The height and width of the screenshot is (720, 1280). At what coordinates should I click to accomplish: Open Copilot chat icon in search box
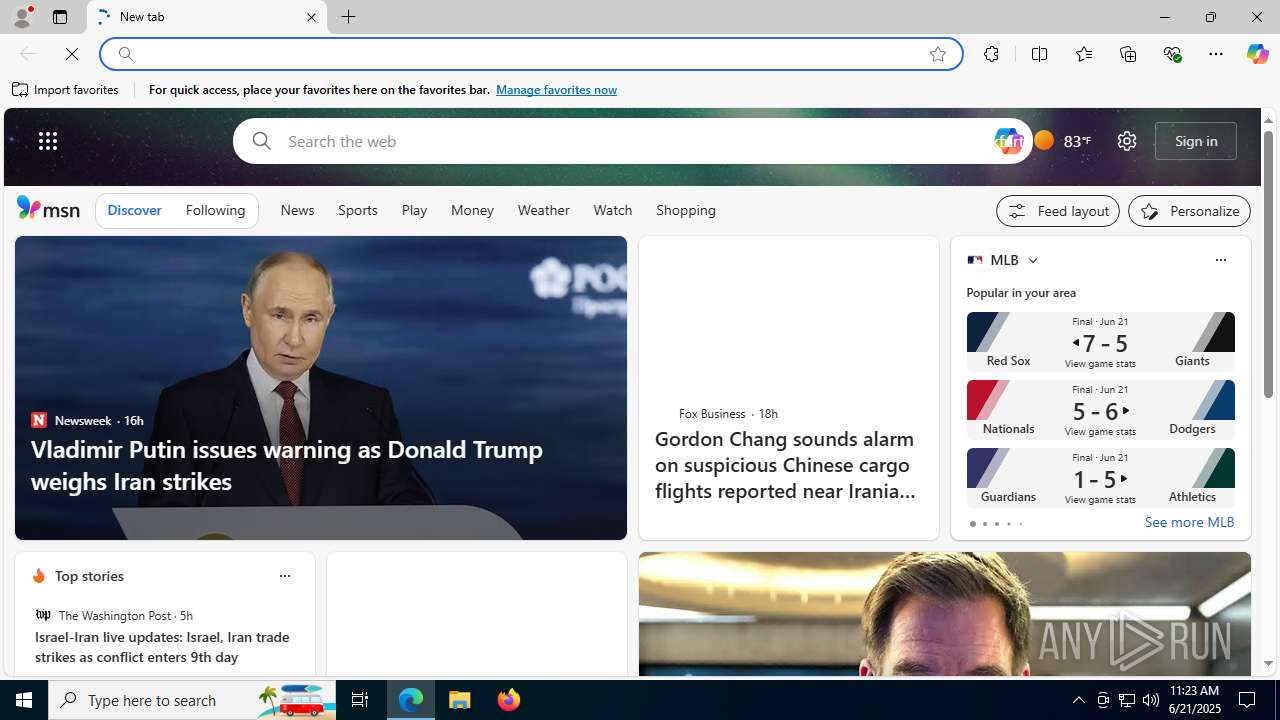click(x=1008, y=141)
